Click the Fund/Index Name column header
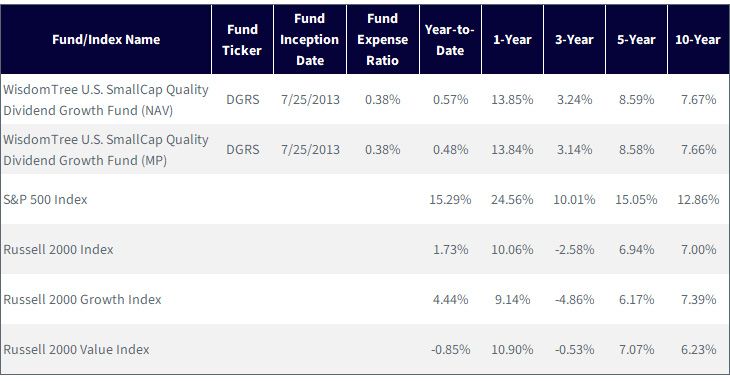 106,40
